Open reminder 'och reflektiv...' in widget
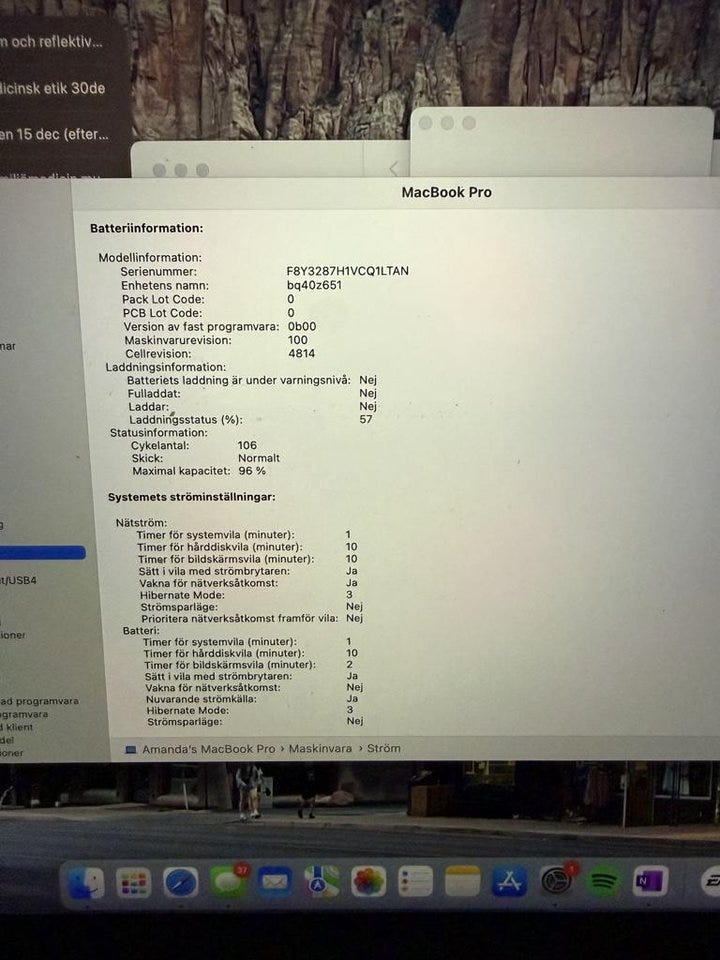 (51, 42)
